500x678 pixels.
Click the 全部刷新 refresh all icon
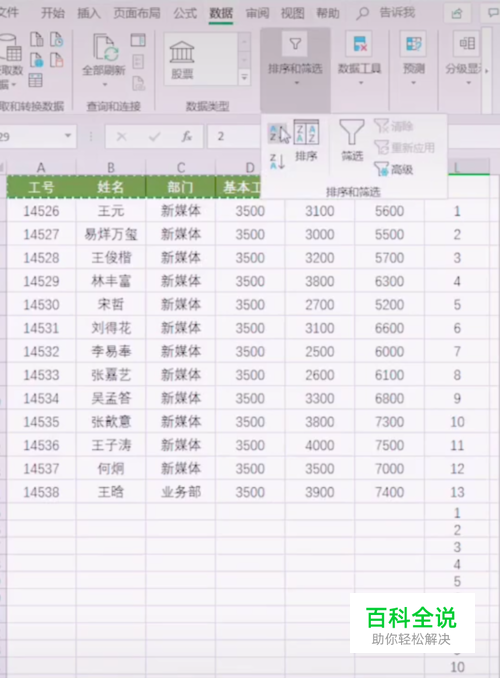click(x=105, y=48)
